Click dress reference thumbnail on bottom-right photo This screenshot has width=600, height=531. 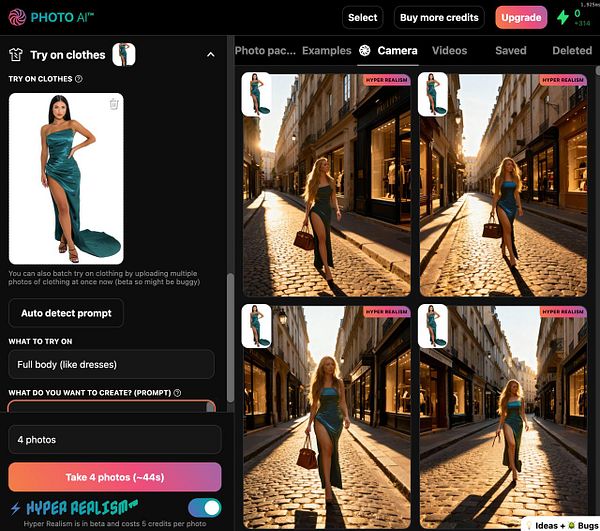(433, 326)
